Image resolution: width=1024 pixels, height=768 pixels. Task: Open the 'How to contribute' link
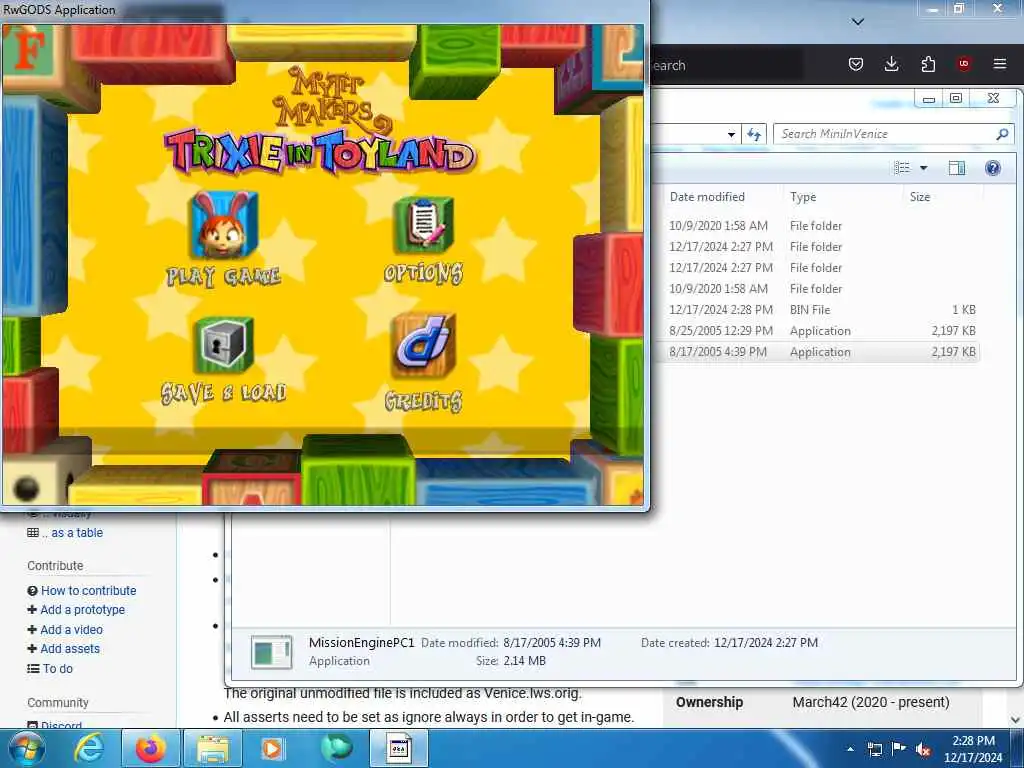pyautogui.click(x=89, y=590)
